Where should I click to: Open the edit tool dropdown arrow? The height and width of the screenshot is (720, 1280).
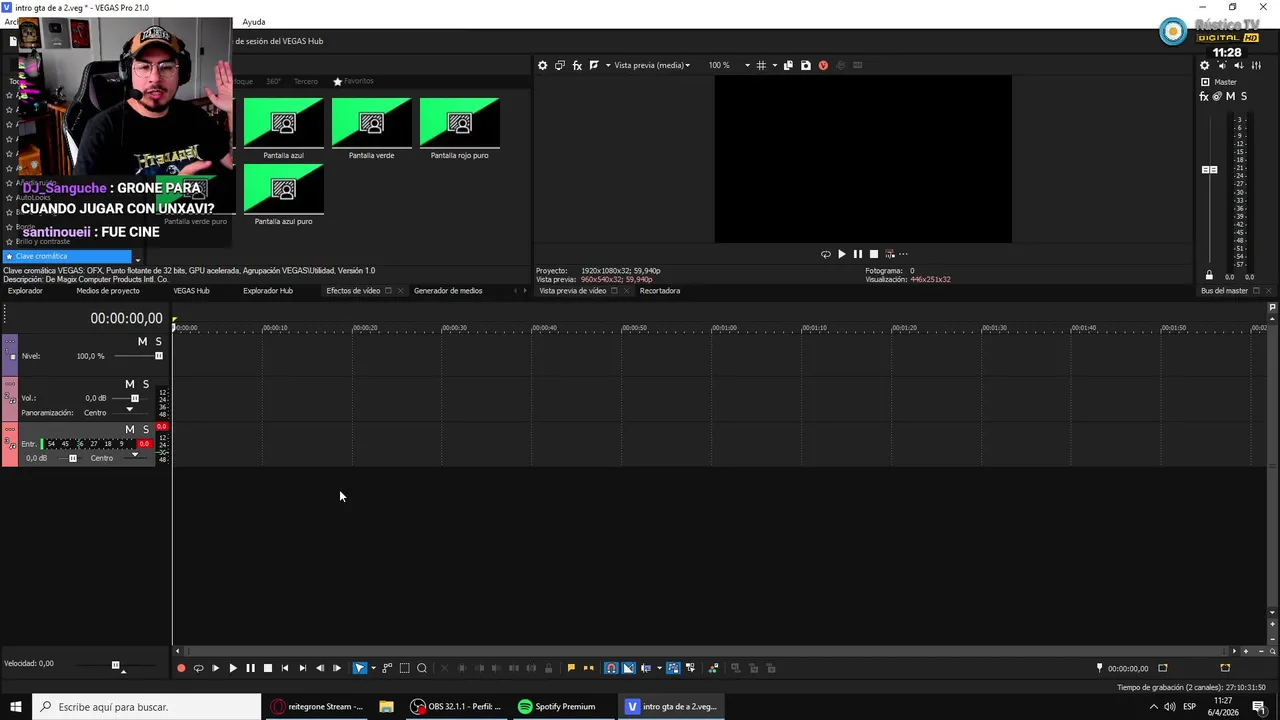(373, 668)
